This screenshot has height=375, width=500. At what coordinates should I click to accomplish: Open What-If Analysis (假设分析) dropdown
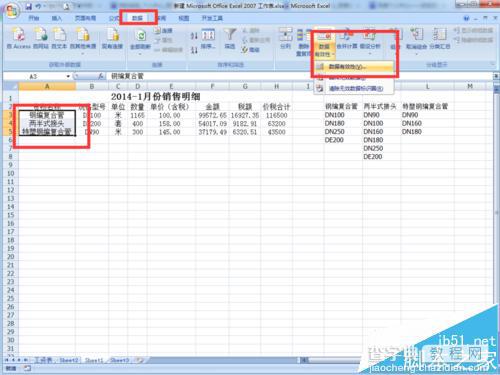pos(370,41)
